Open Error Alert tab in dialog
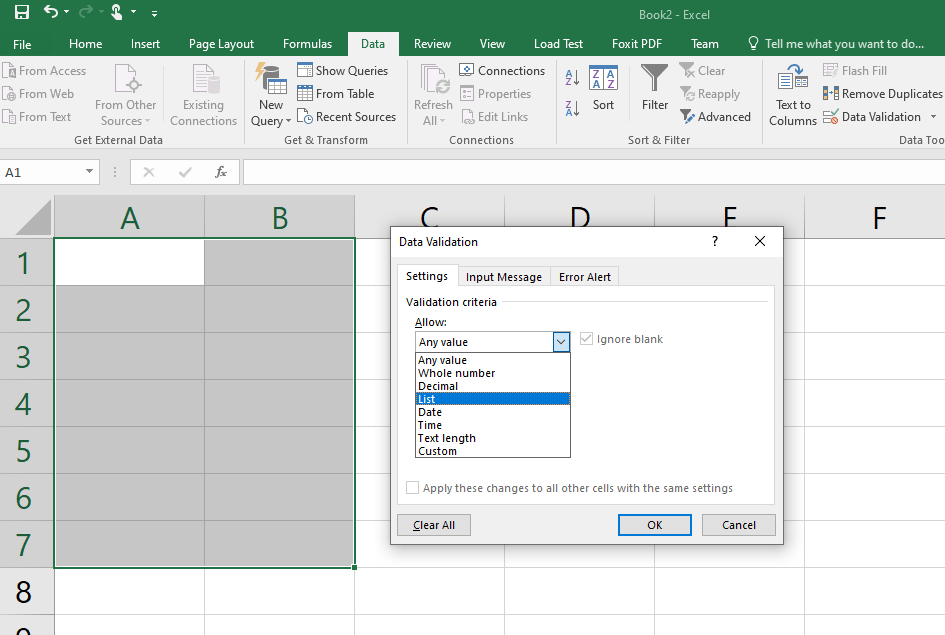This screenshot has width=945, height=635. (585, 277)
